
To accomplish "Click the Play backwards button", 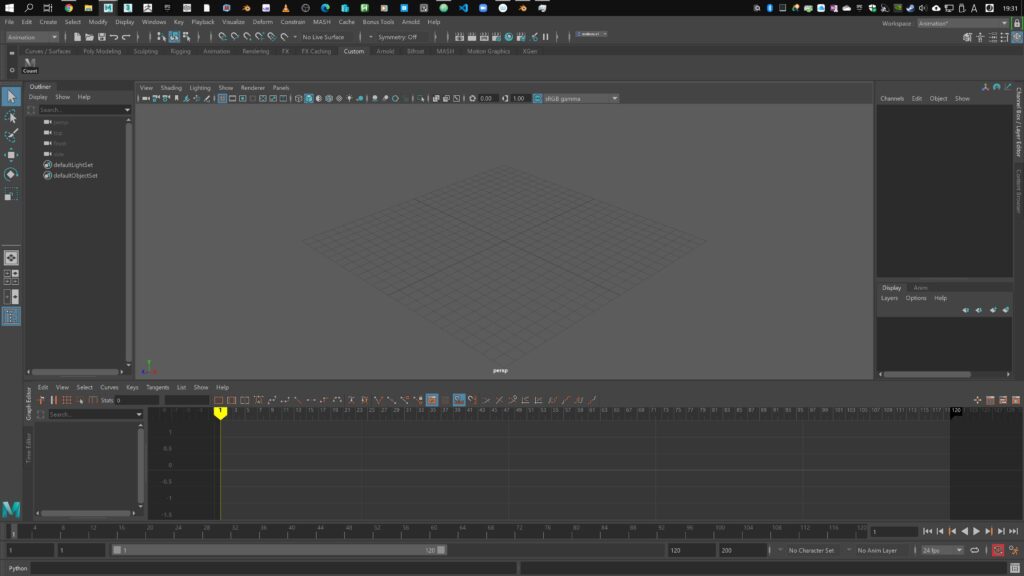I will tap(965, 532).
